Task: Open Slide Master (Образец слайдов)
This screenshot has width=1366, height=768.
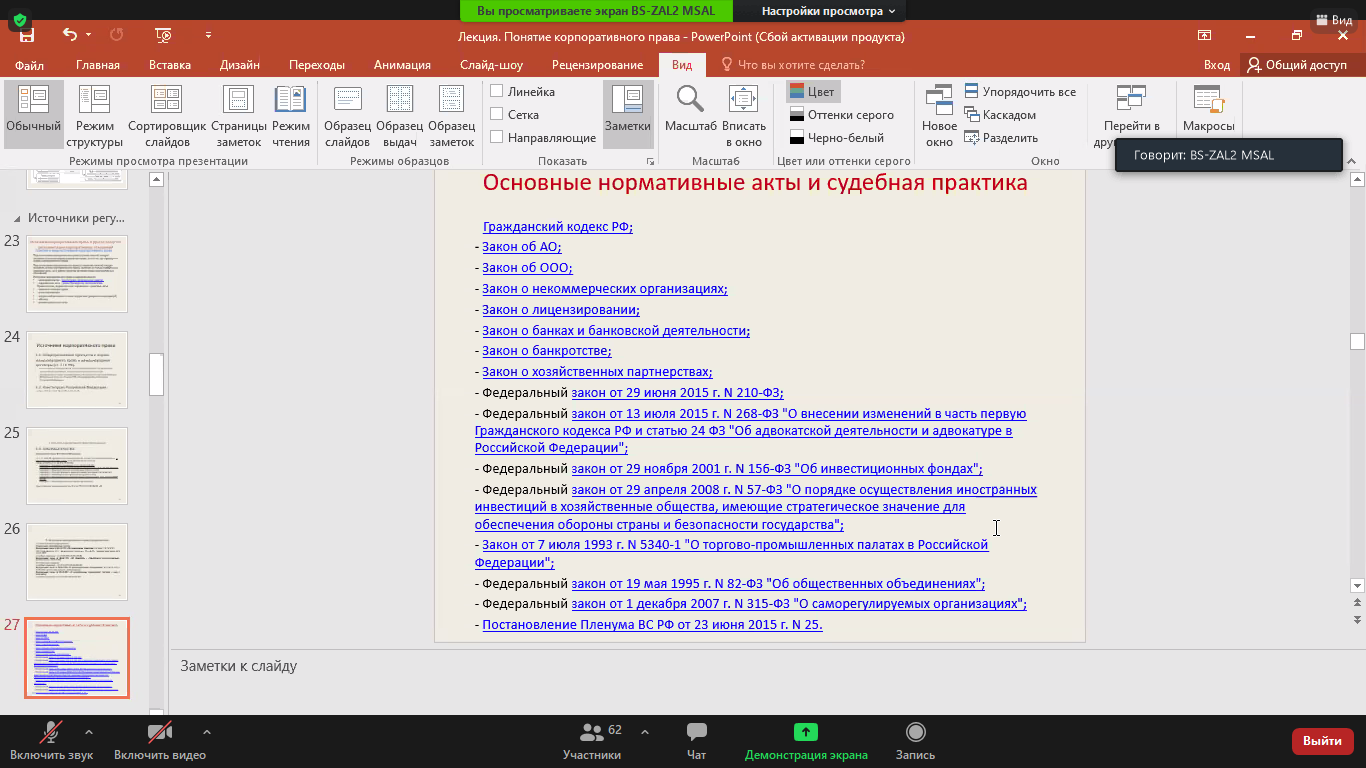Action: point(347,114)
